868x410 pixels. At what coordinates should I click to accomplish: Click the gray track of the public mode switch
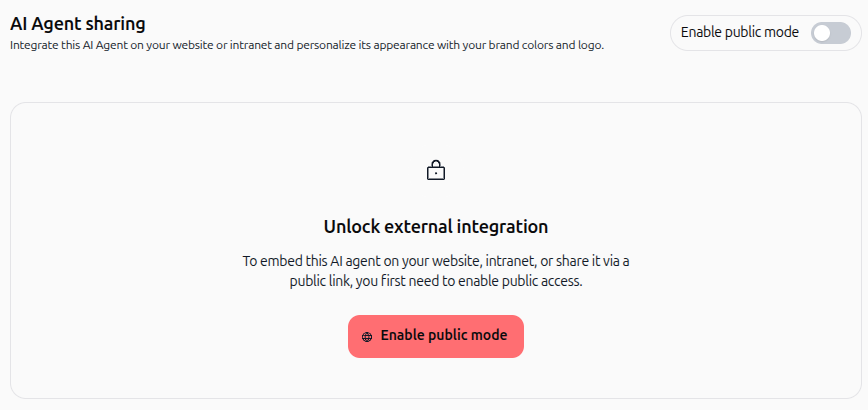(x=841, y=33)
